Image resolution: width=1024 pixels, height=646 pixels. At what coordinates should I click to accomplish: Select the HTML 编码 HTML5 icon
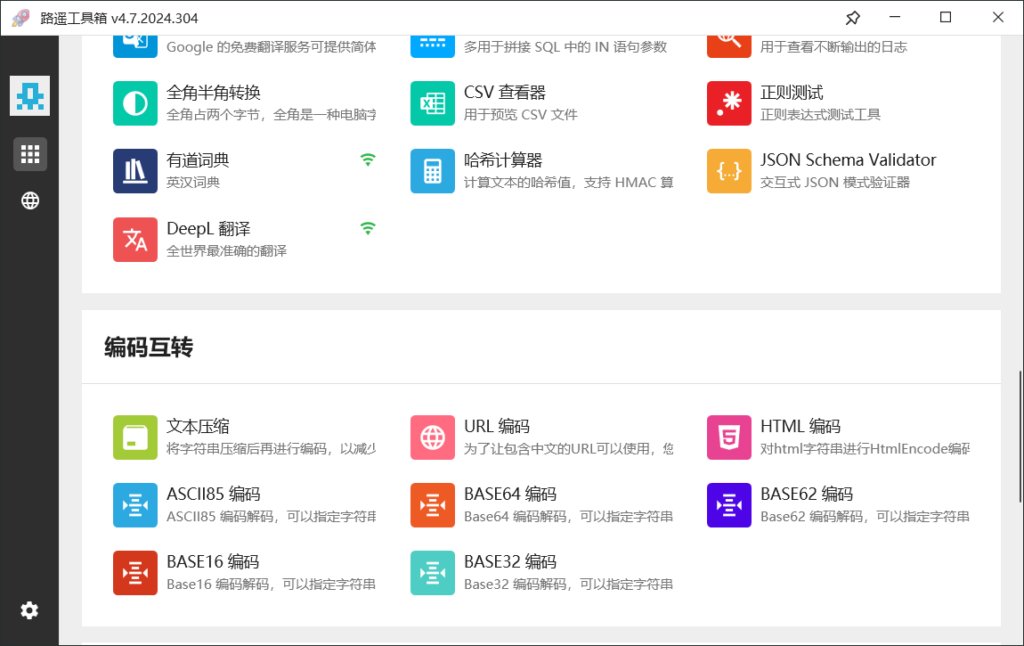[x=729, y=437]
